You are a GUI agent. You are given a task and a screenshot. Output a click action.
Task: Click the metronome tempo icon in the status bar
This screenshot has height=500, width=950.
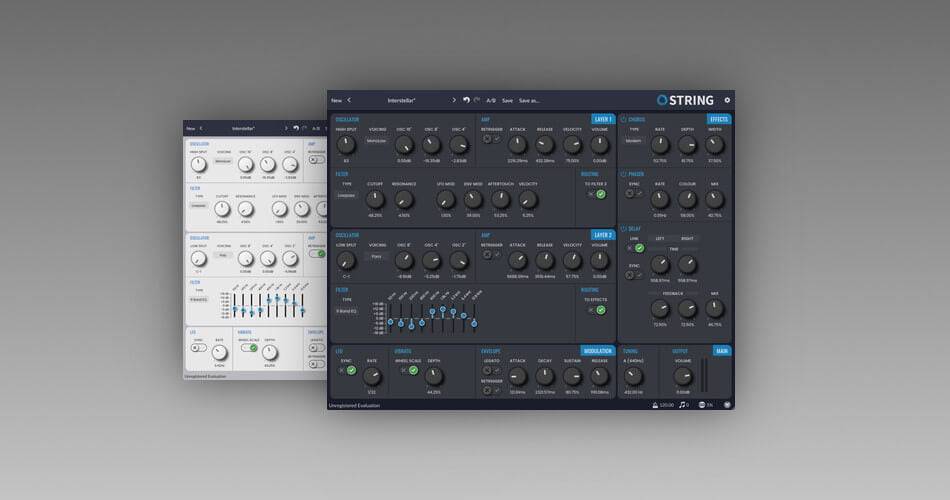point(655,405)
